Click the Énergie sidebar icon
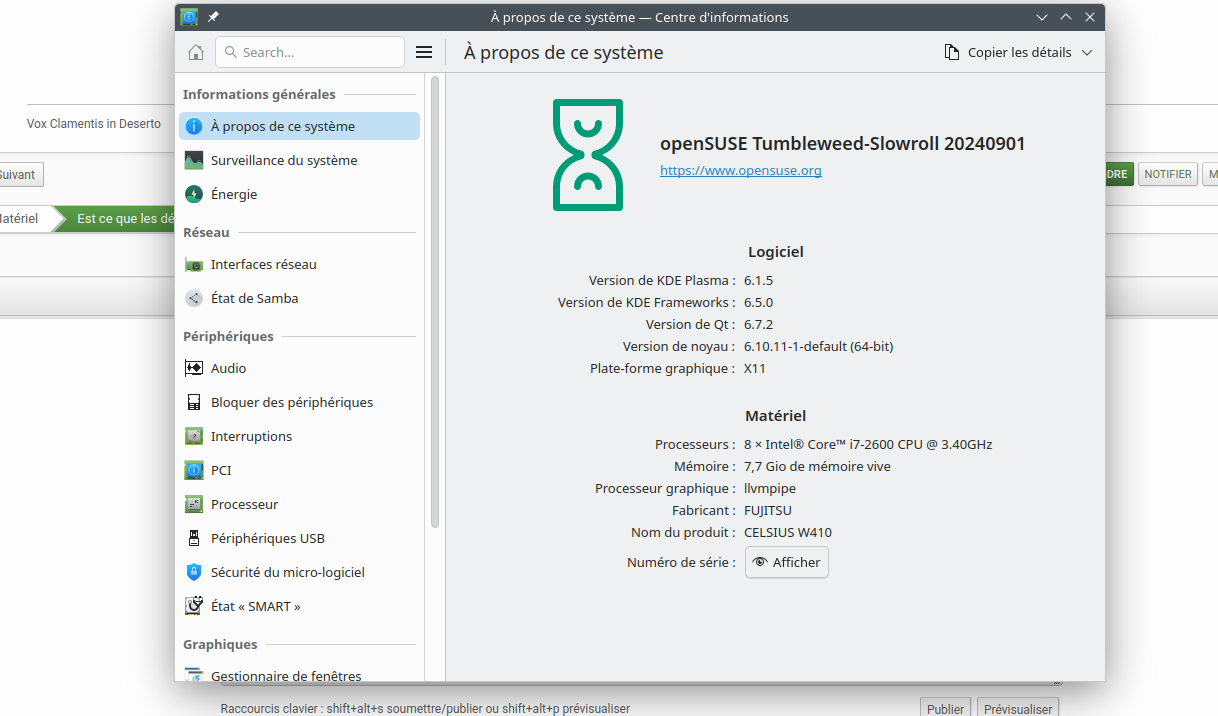The image size is (1218, 716). [x=194, y=194]
